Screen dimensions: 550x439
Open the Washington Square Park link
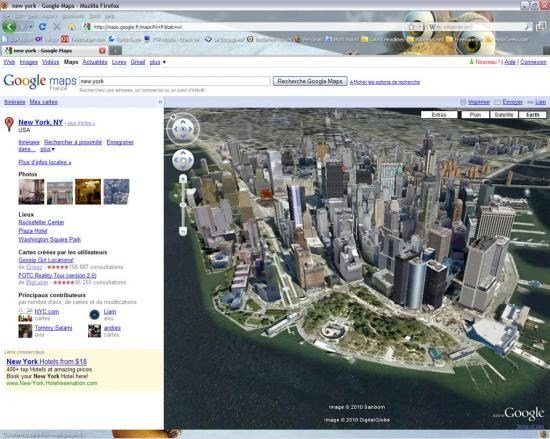pos(49,239)
